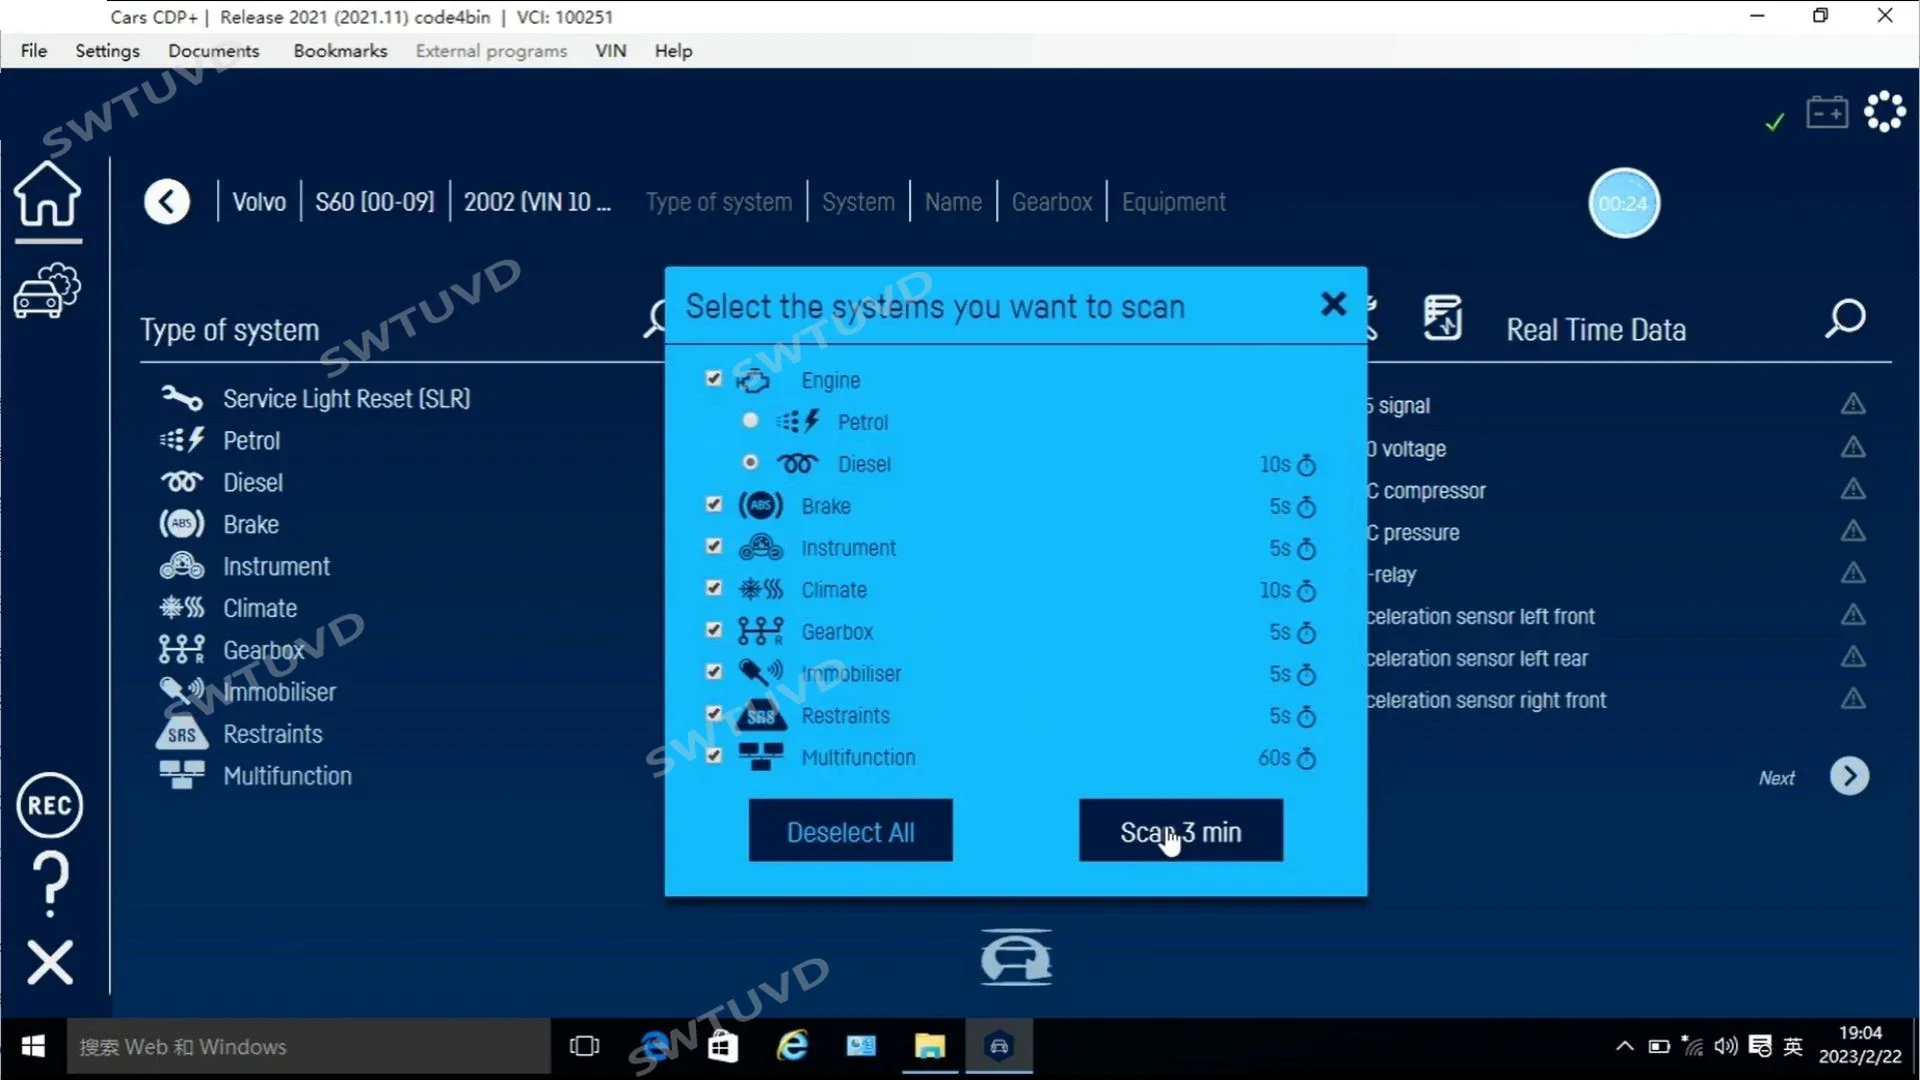1920x1080 pixels.
Task: Click the Deselect All button
Action: (x=849, y=832)
